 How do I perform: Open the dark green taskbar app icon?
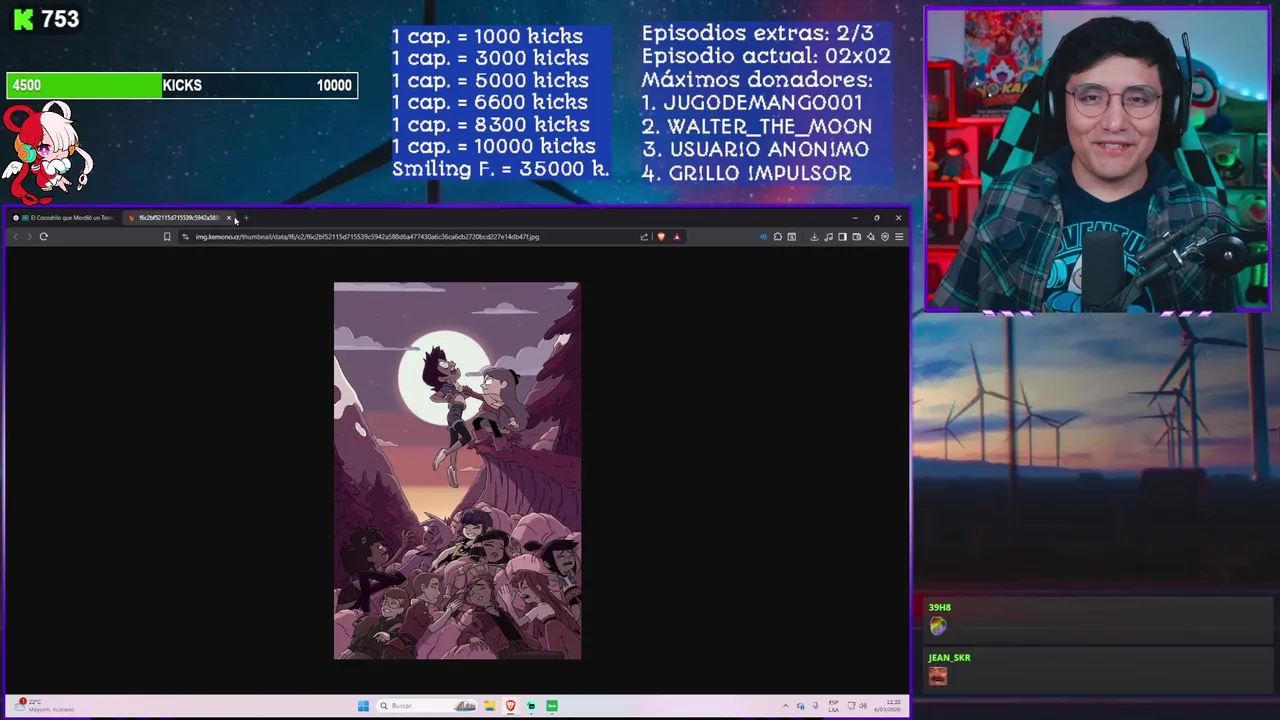click(x=531, y=706)
